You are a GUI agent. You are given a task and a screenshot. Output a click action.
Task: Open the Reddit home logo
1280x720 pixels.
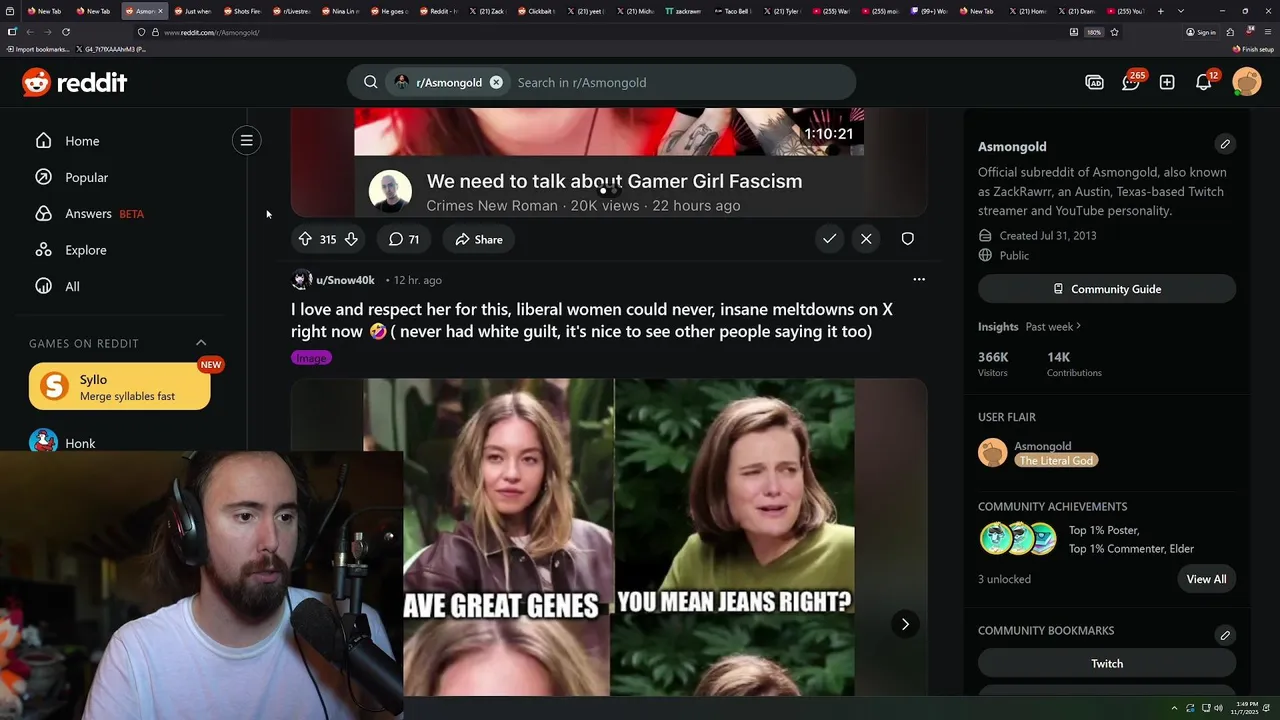click(75, 83)
